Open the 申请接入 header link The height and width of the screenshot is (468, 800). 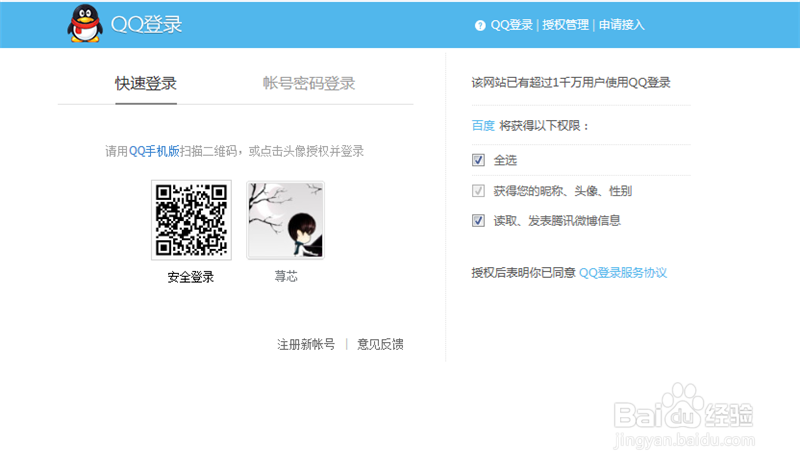click(x=621, y=25)
